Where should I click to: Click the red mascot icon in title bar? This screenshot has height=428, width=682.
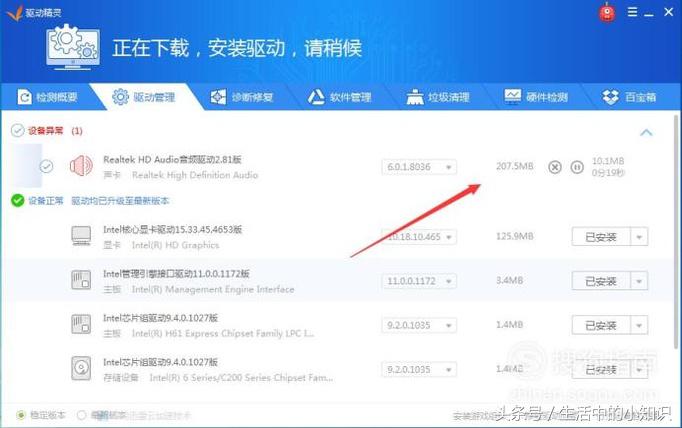607,13
